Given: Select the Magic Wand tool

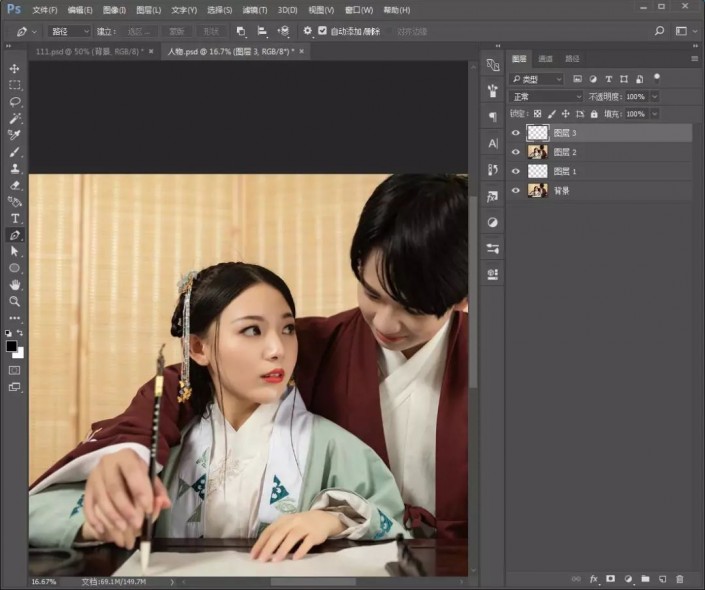Looking at the screenshot, I should tap(14, 118).
